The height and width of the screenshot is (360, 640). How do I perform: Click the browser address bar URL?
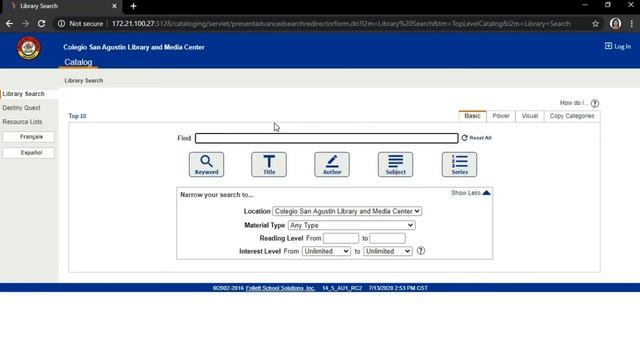341,24
